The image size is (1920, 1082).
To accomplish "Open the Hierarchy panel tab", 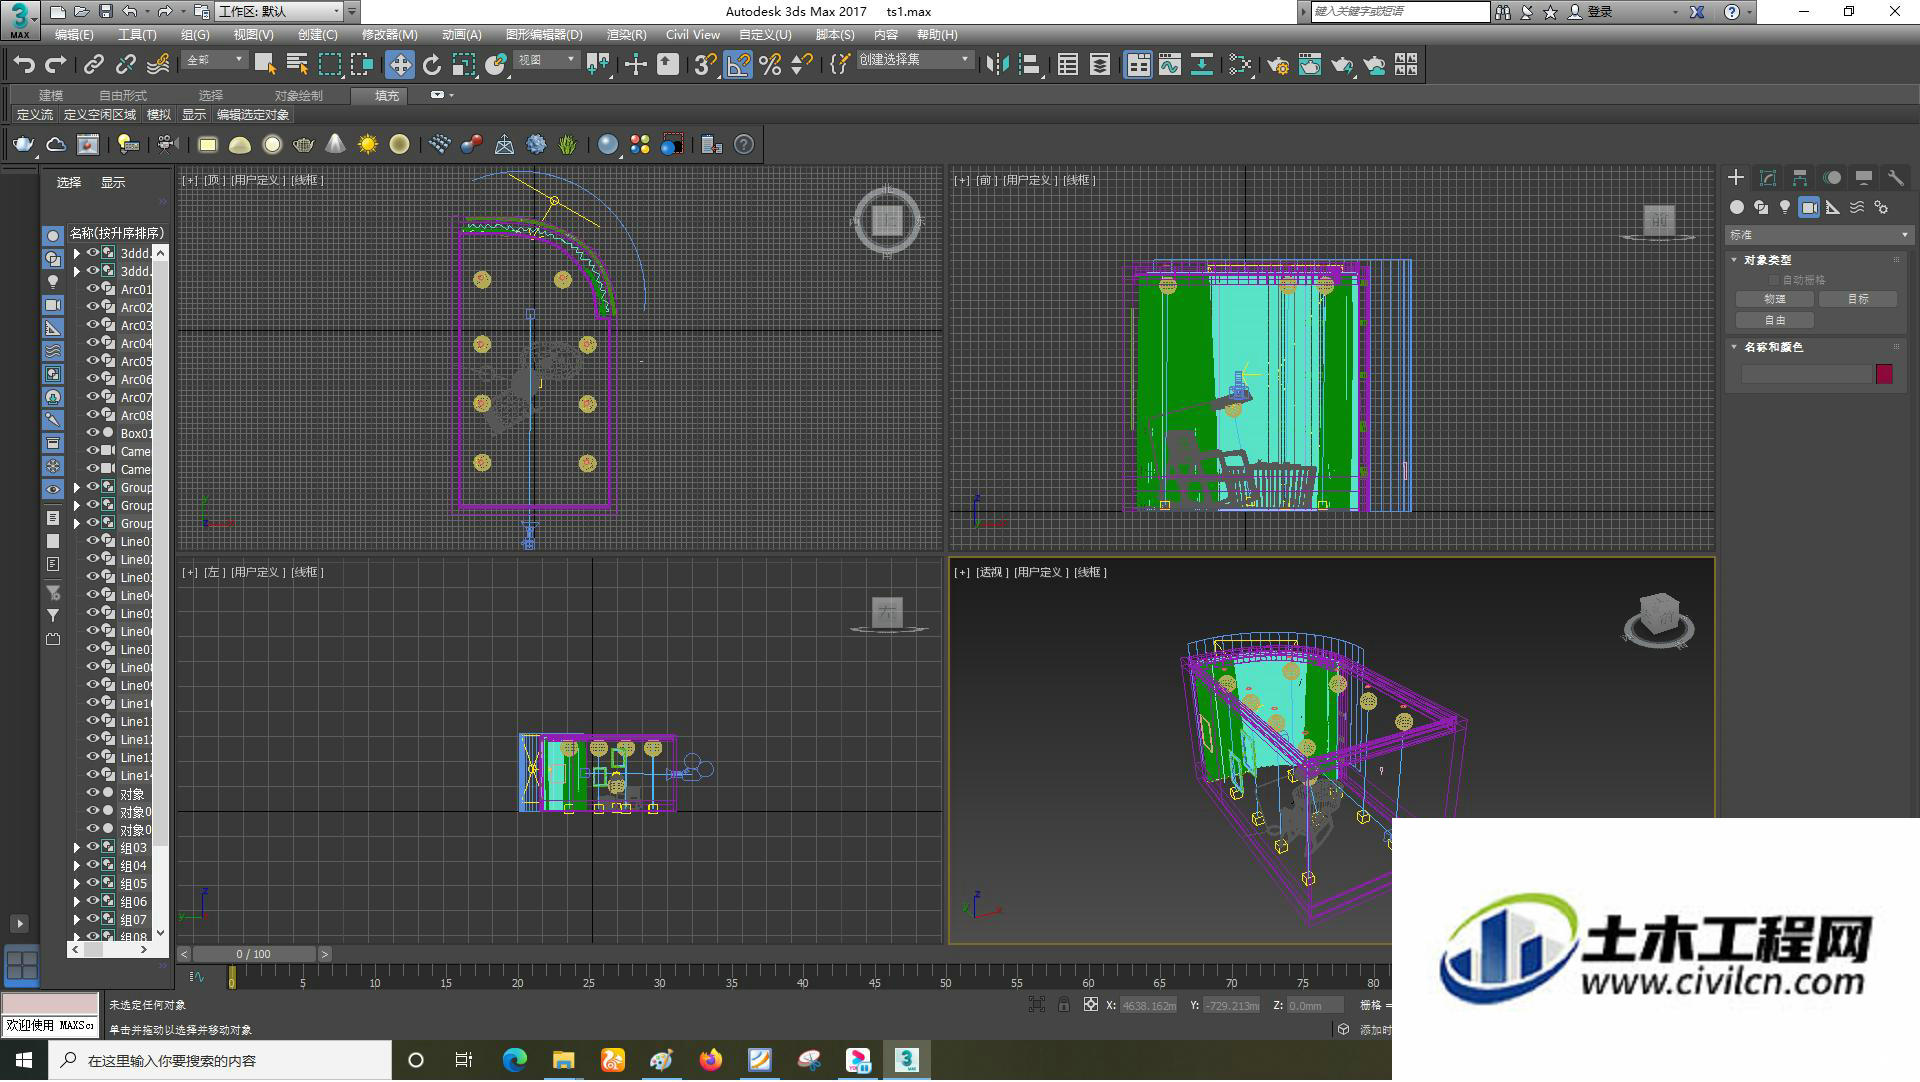I will click(x=1800, y=177).
